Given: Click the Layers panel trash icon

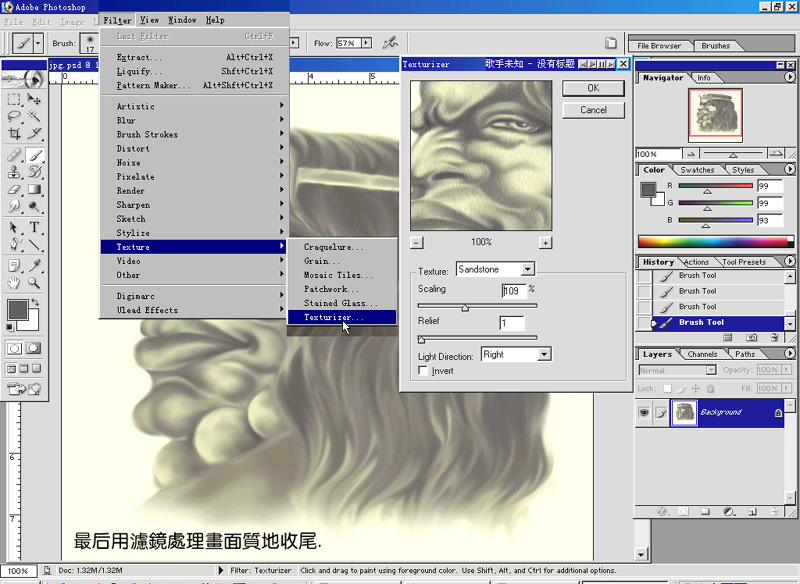Looking at the screenshot, I should [x=774, y=512].
